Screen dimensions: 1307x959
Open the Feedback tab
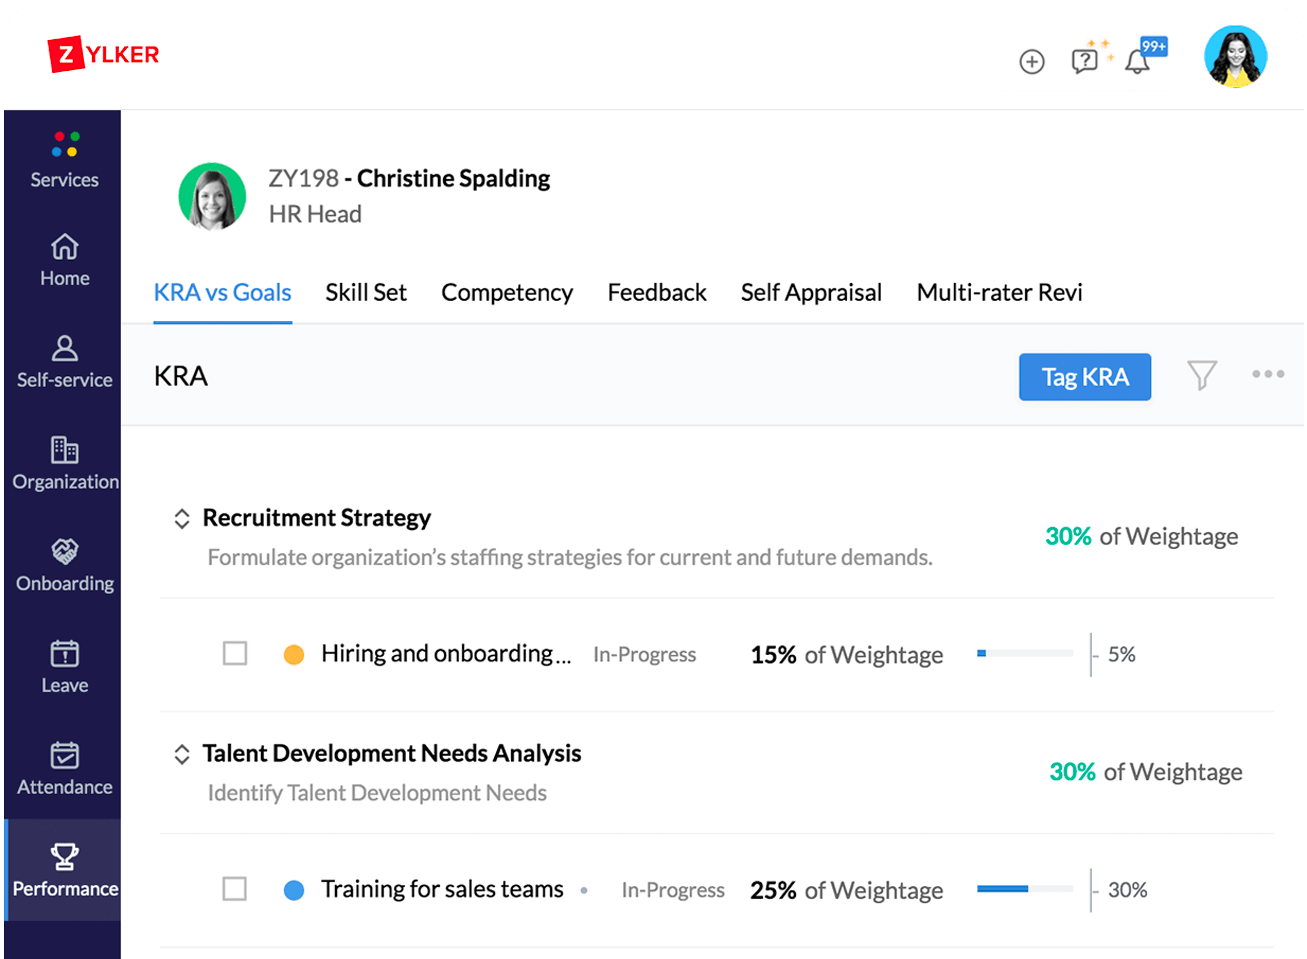click(x=657, y=292)
